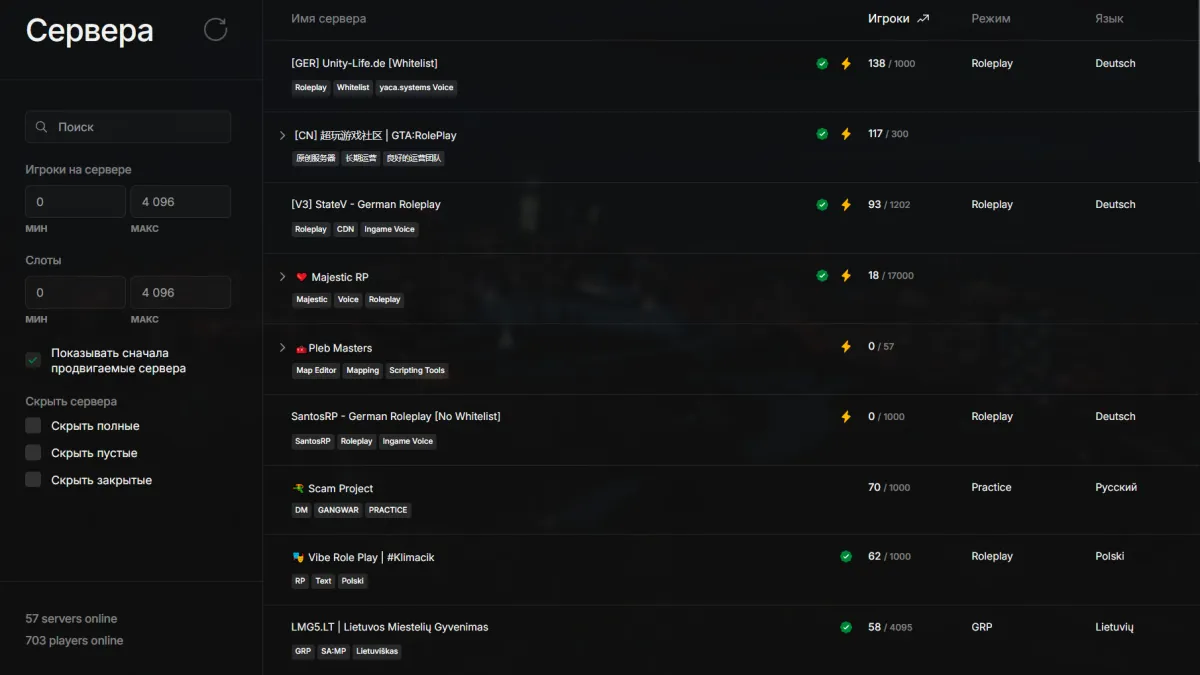1200x675 pixels.
Task: Expand the Majestic RP server entry
Action: tap(282, 277)
